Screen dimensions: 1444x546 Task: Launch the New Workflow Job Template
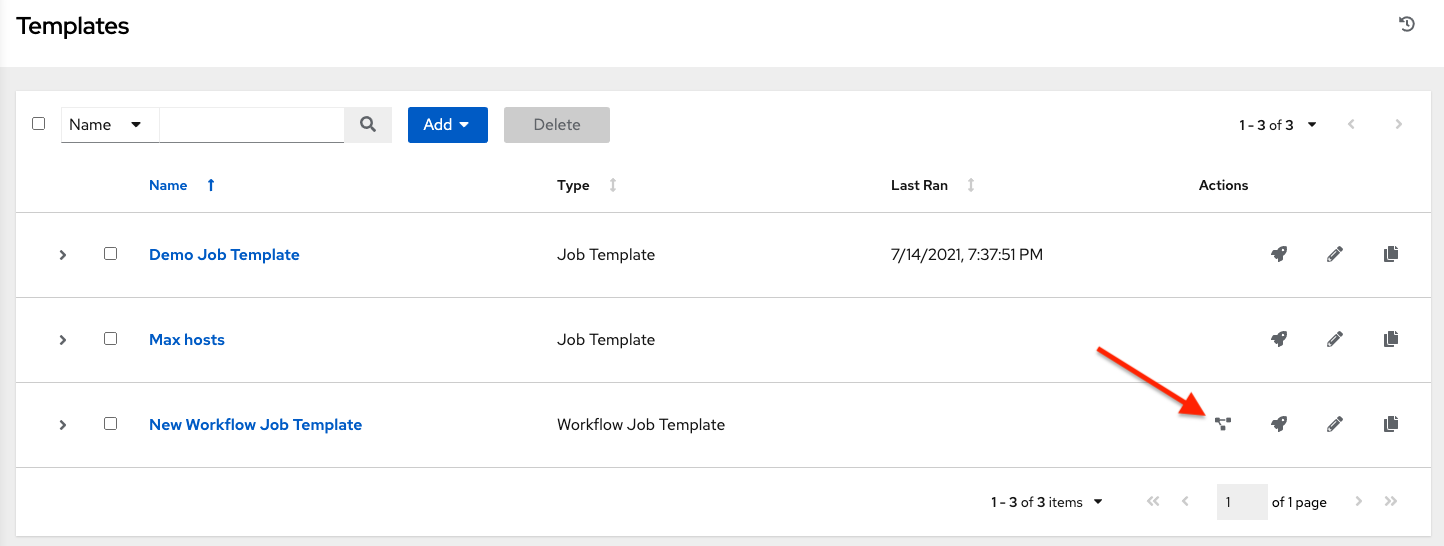(1278, 424)
